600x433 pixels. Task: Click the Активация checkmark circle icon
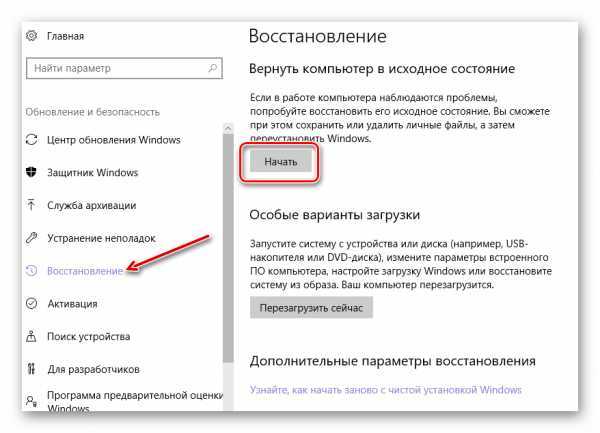pos(31,304)
